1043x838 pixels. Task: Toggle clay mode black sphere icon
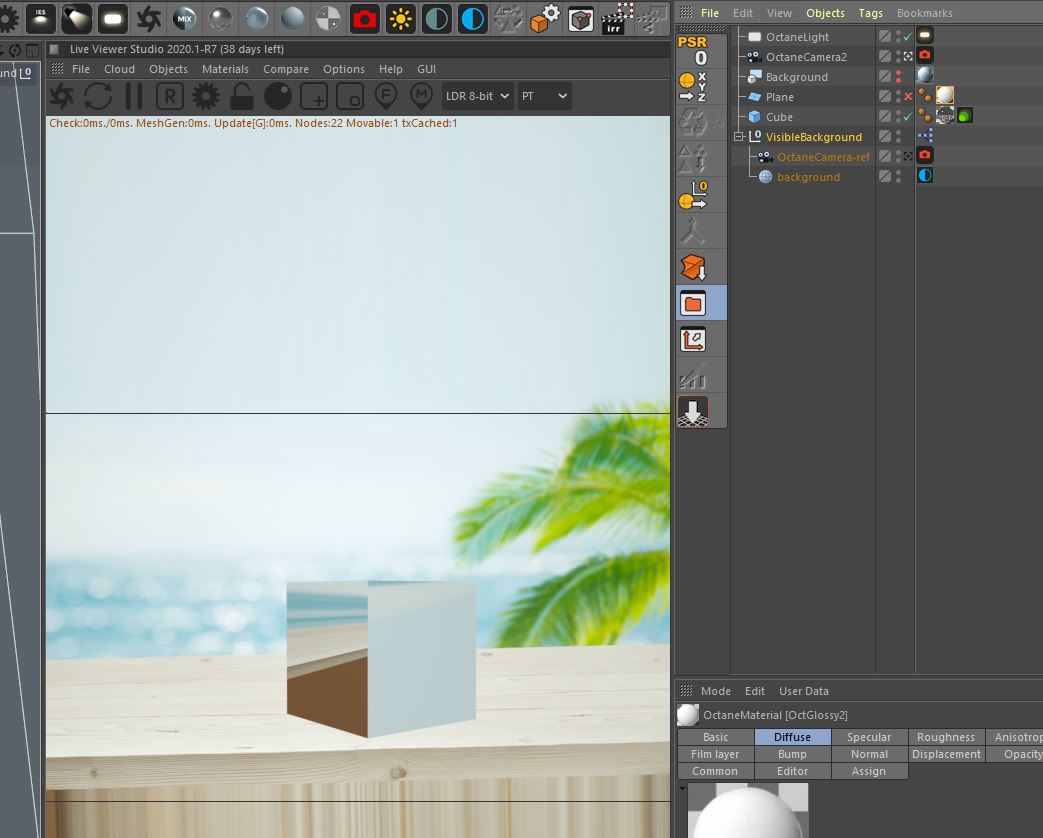coord(277,96)
